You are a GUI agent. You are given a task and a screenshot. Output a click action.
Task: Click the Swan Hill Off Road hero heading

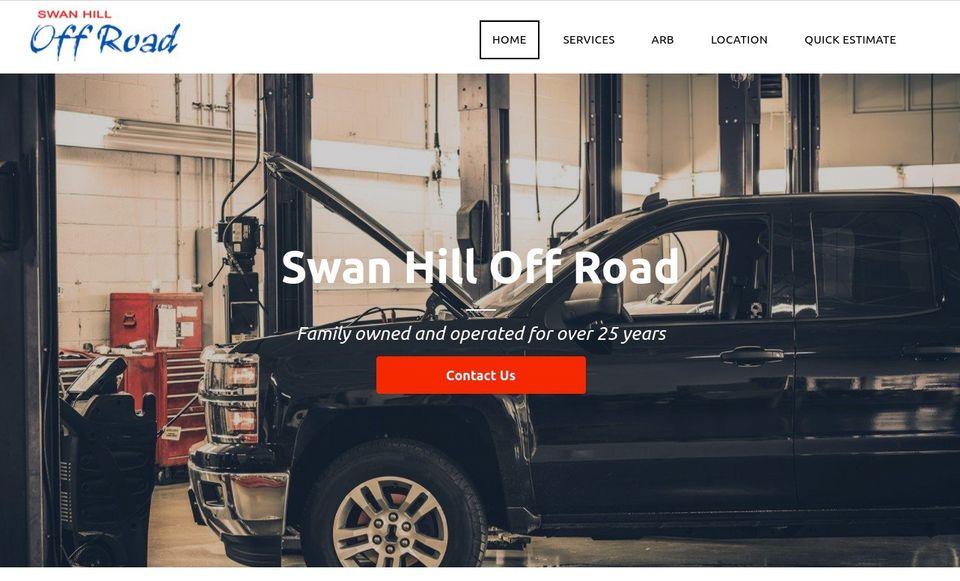[x=481, y=268]
